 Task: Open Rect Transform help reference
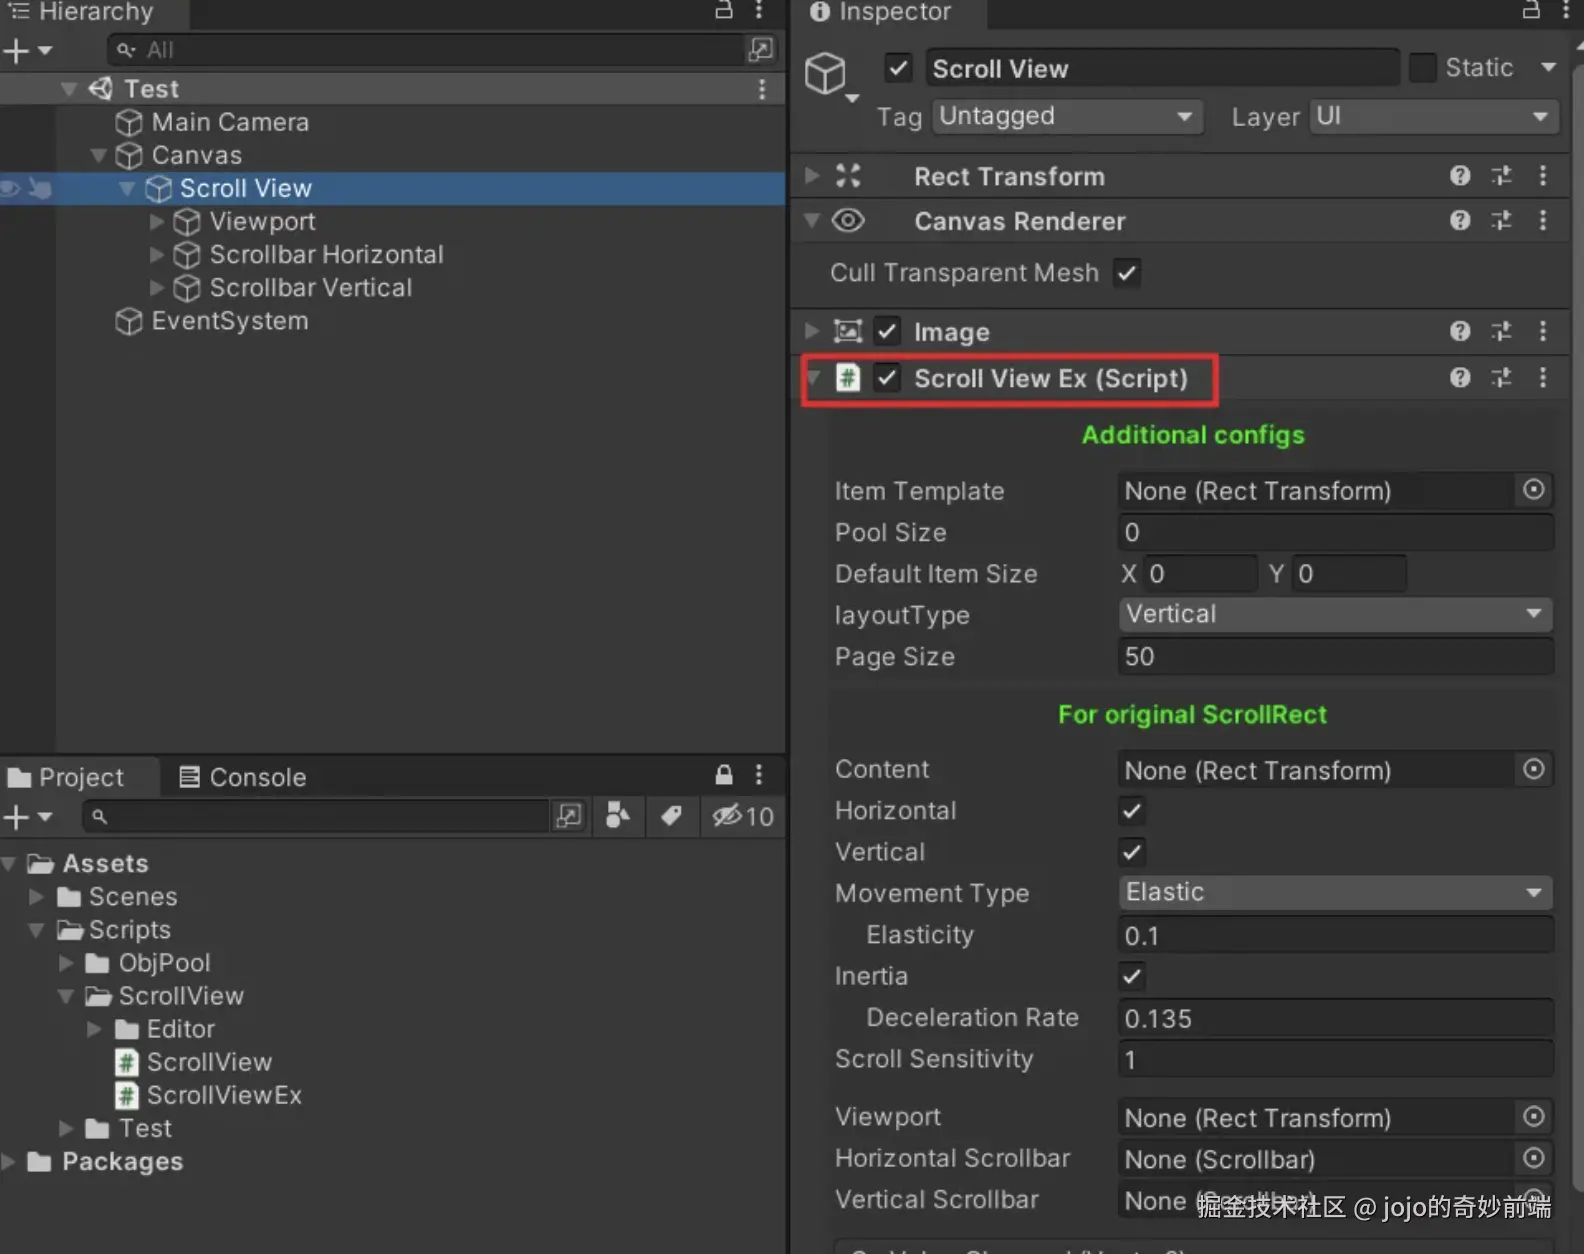(1460, 176)
